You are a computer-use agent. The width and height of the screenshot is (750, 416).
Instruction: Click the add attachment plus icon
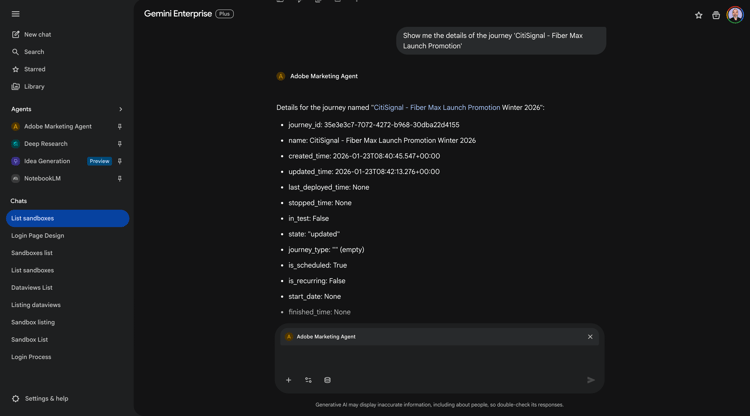tap(289, 380)
